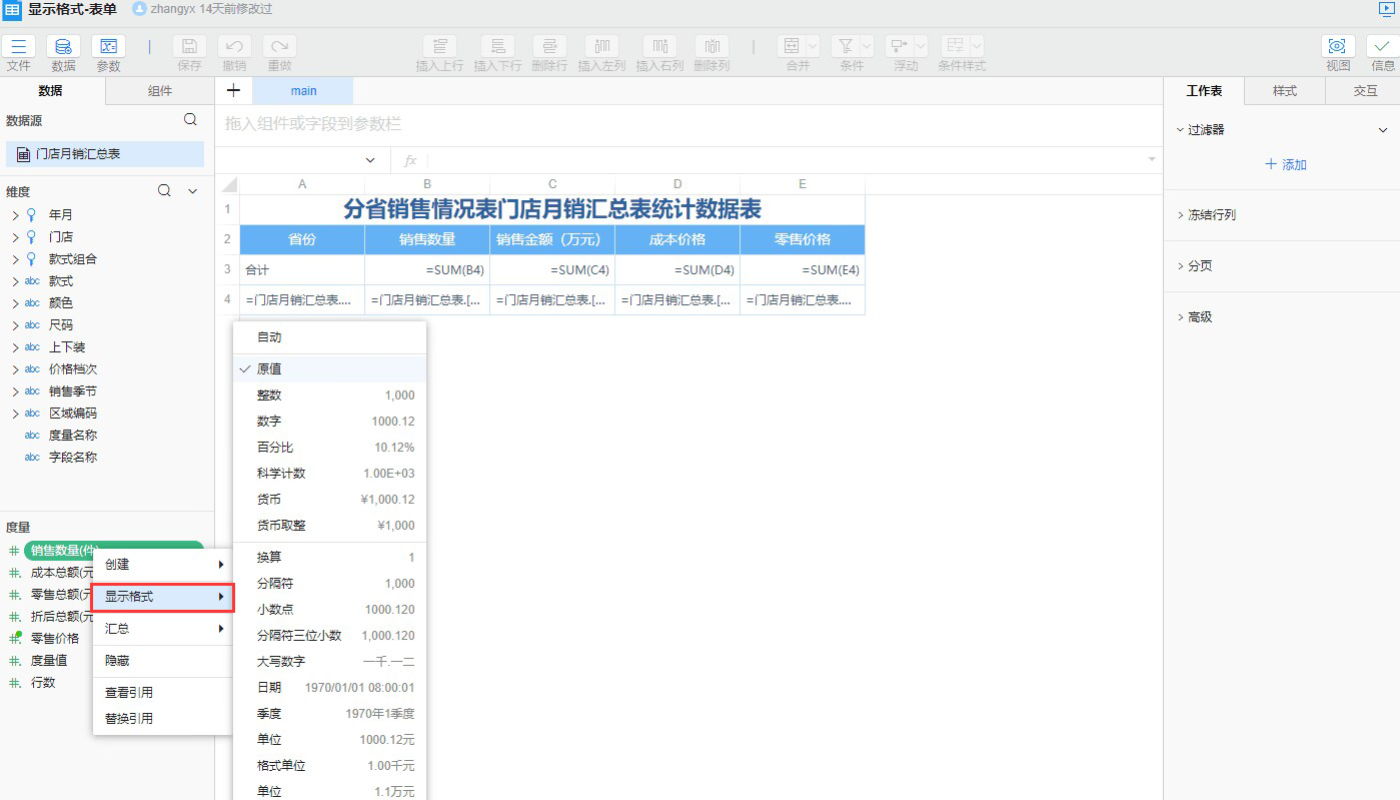Open the 数据 data panel icon
The width and height of the screenshot is (1400, 800).
63,53
